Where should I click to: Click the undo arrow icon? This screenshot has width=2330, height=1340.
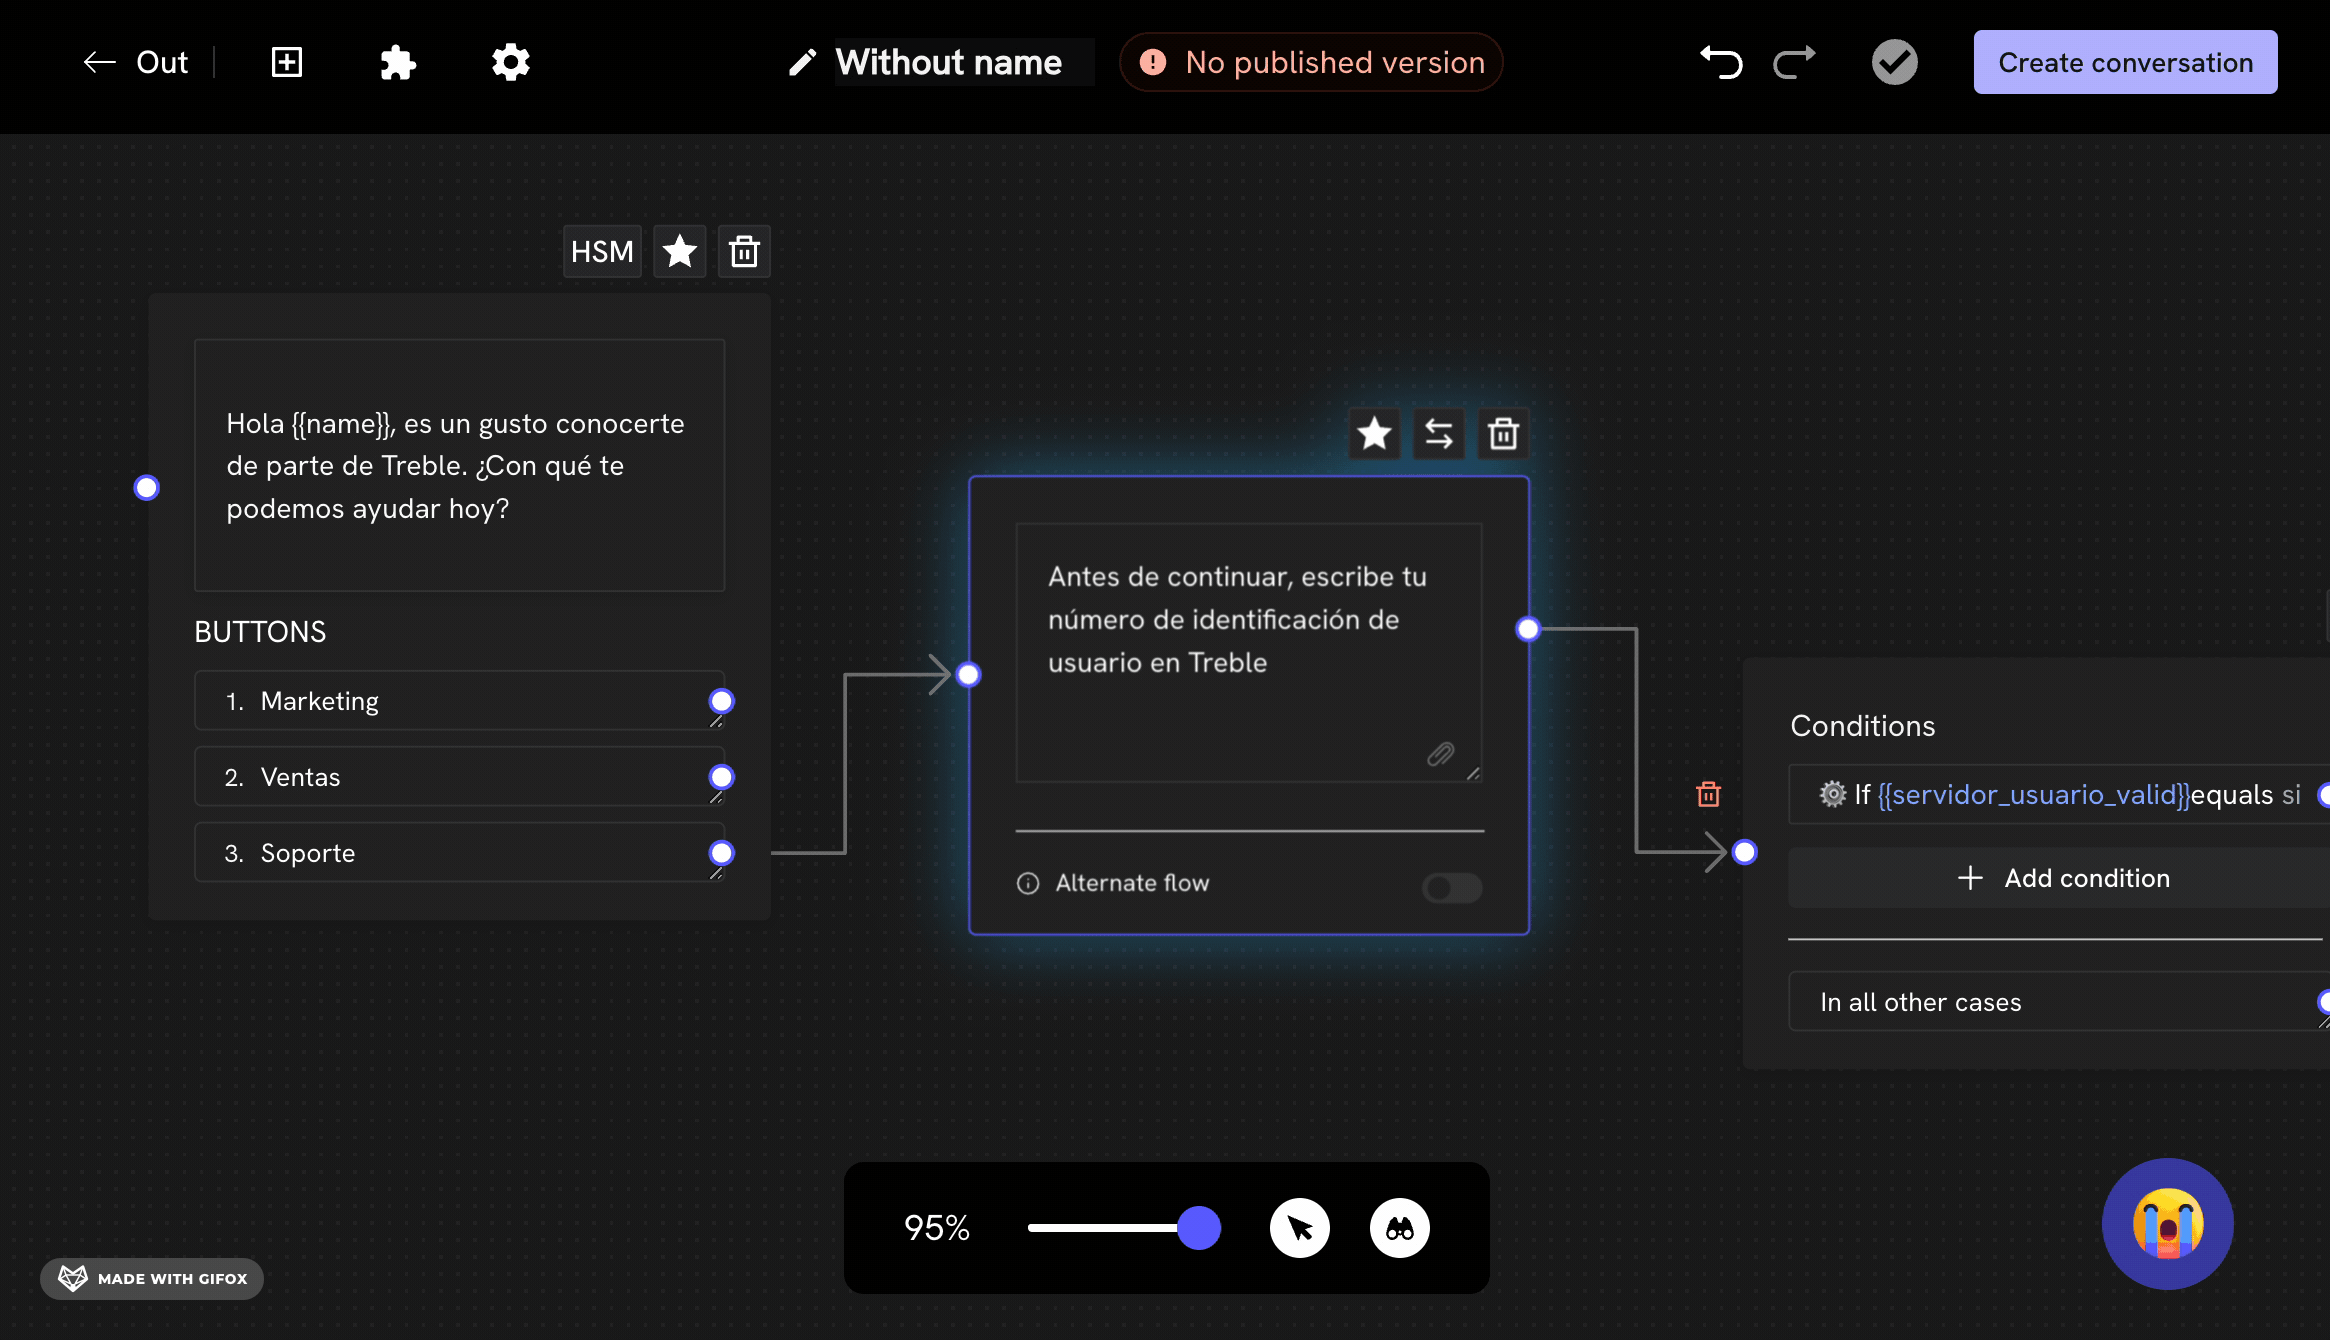[1721, 62]
